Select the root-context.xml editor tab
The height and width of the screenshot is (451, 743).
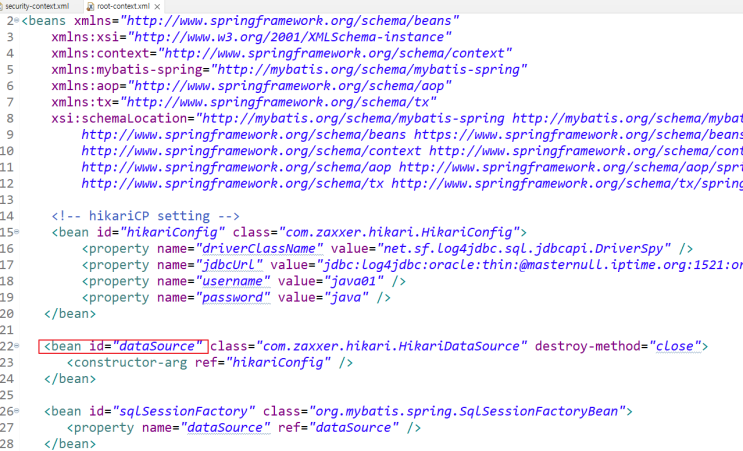pos(123,6)
